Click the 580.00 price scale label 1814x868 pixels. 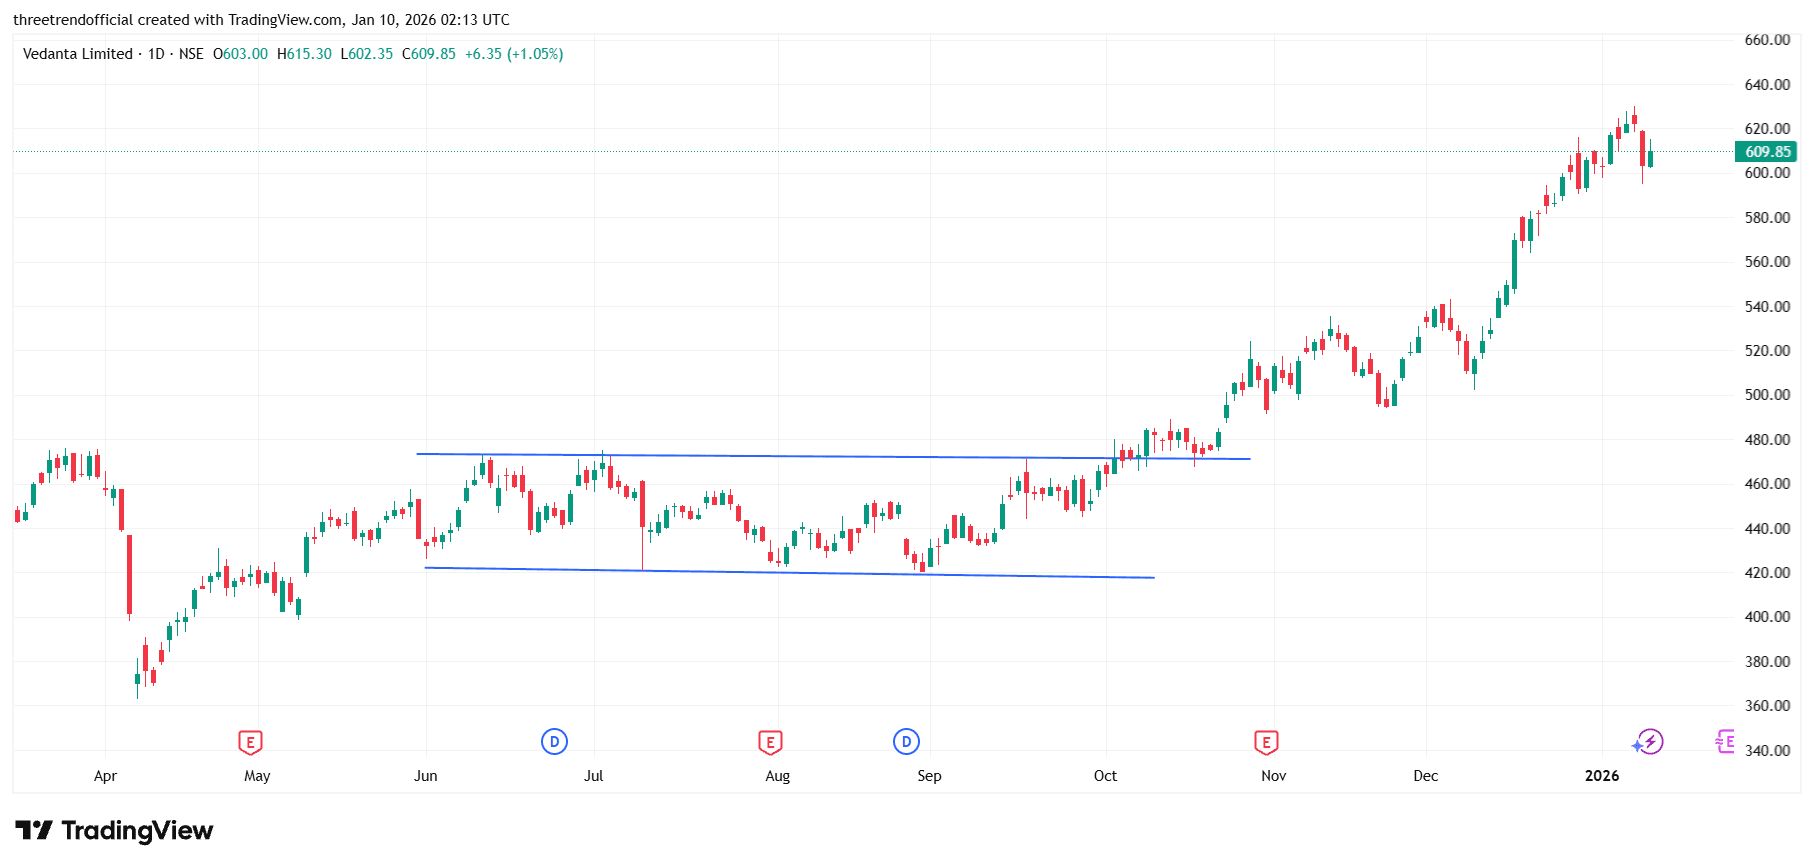point(1767,218)
